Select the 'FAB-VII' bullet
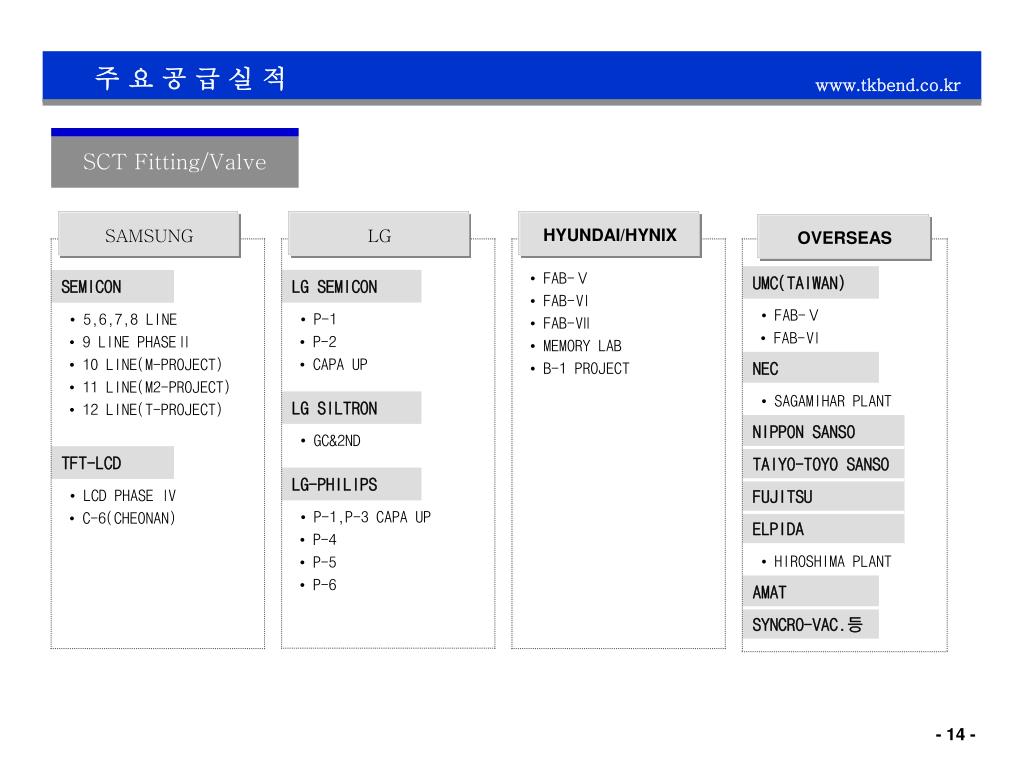 point(566,323)
